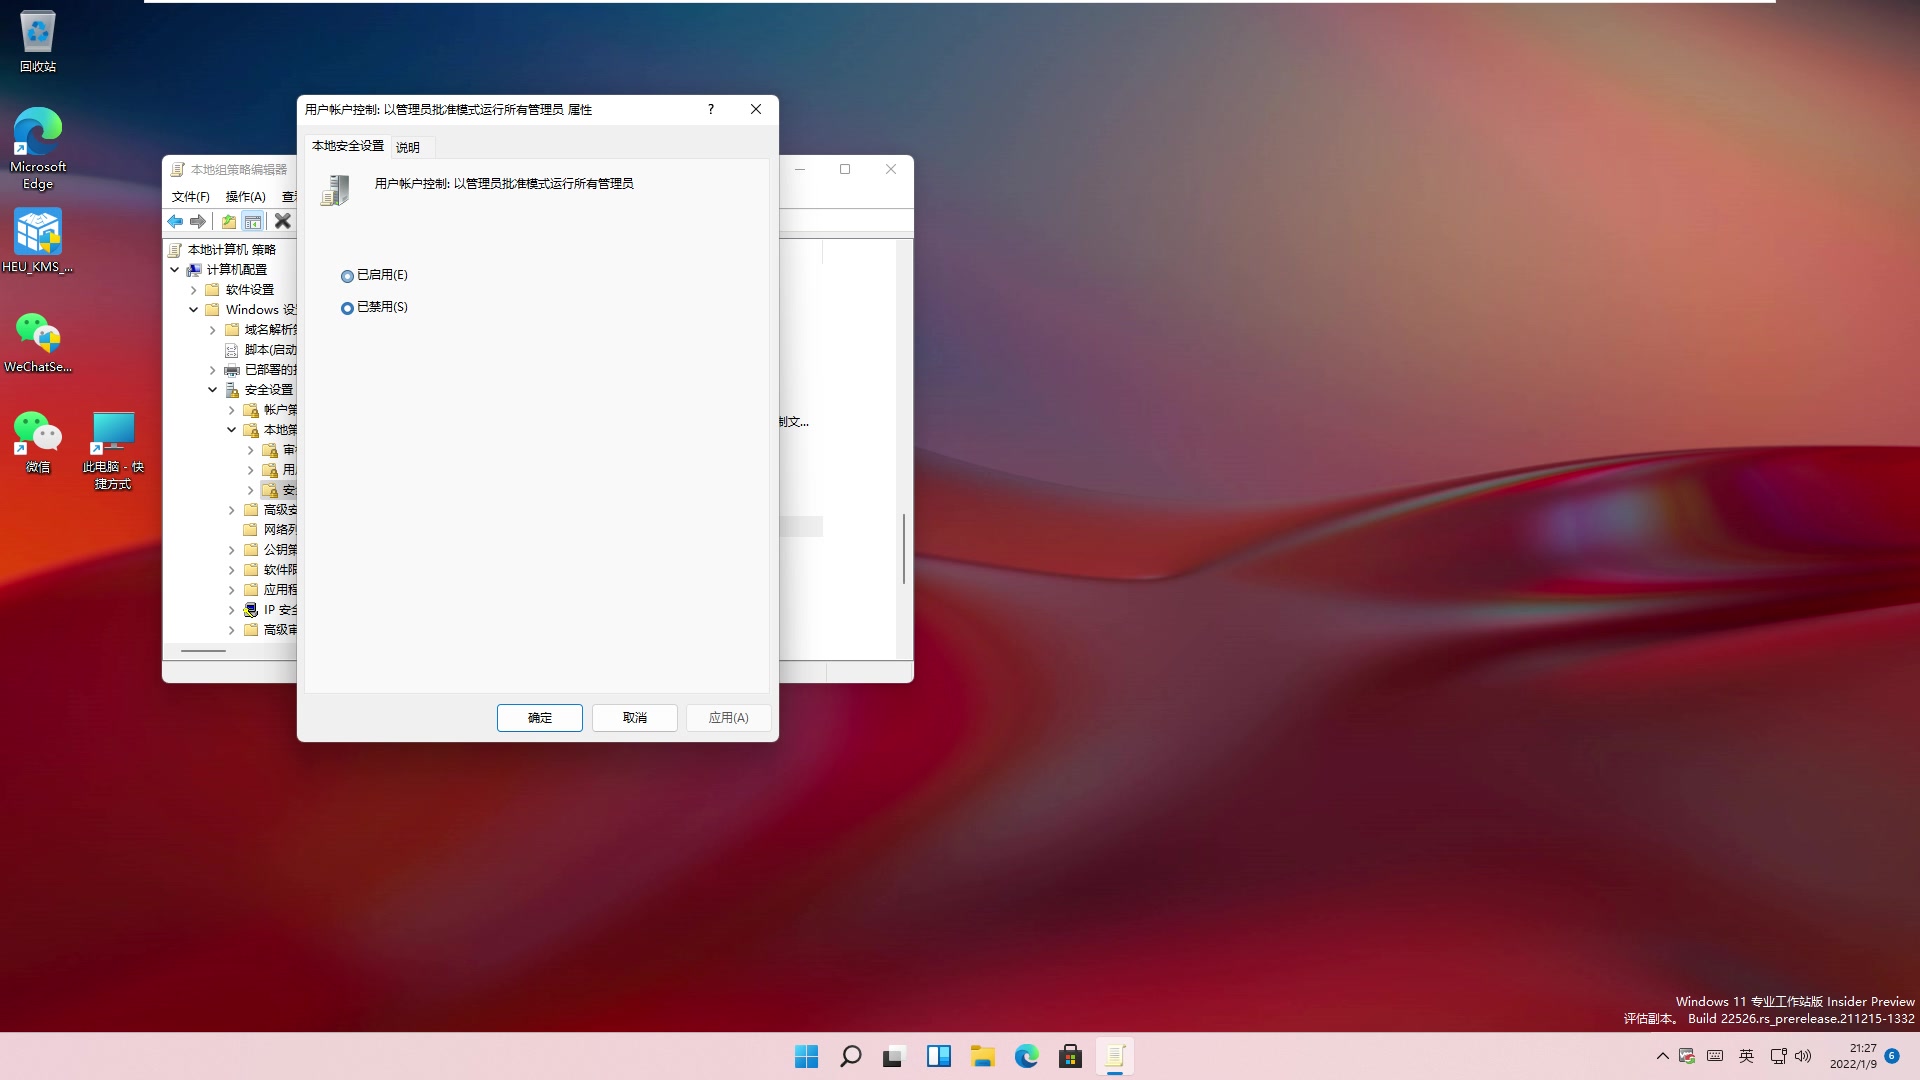Viewport: 1920px width, 1080px height.
Task: Open the Start menu
Action: point(806,1055)
